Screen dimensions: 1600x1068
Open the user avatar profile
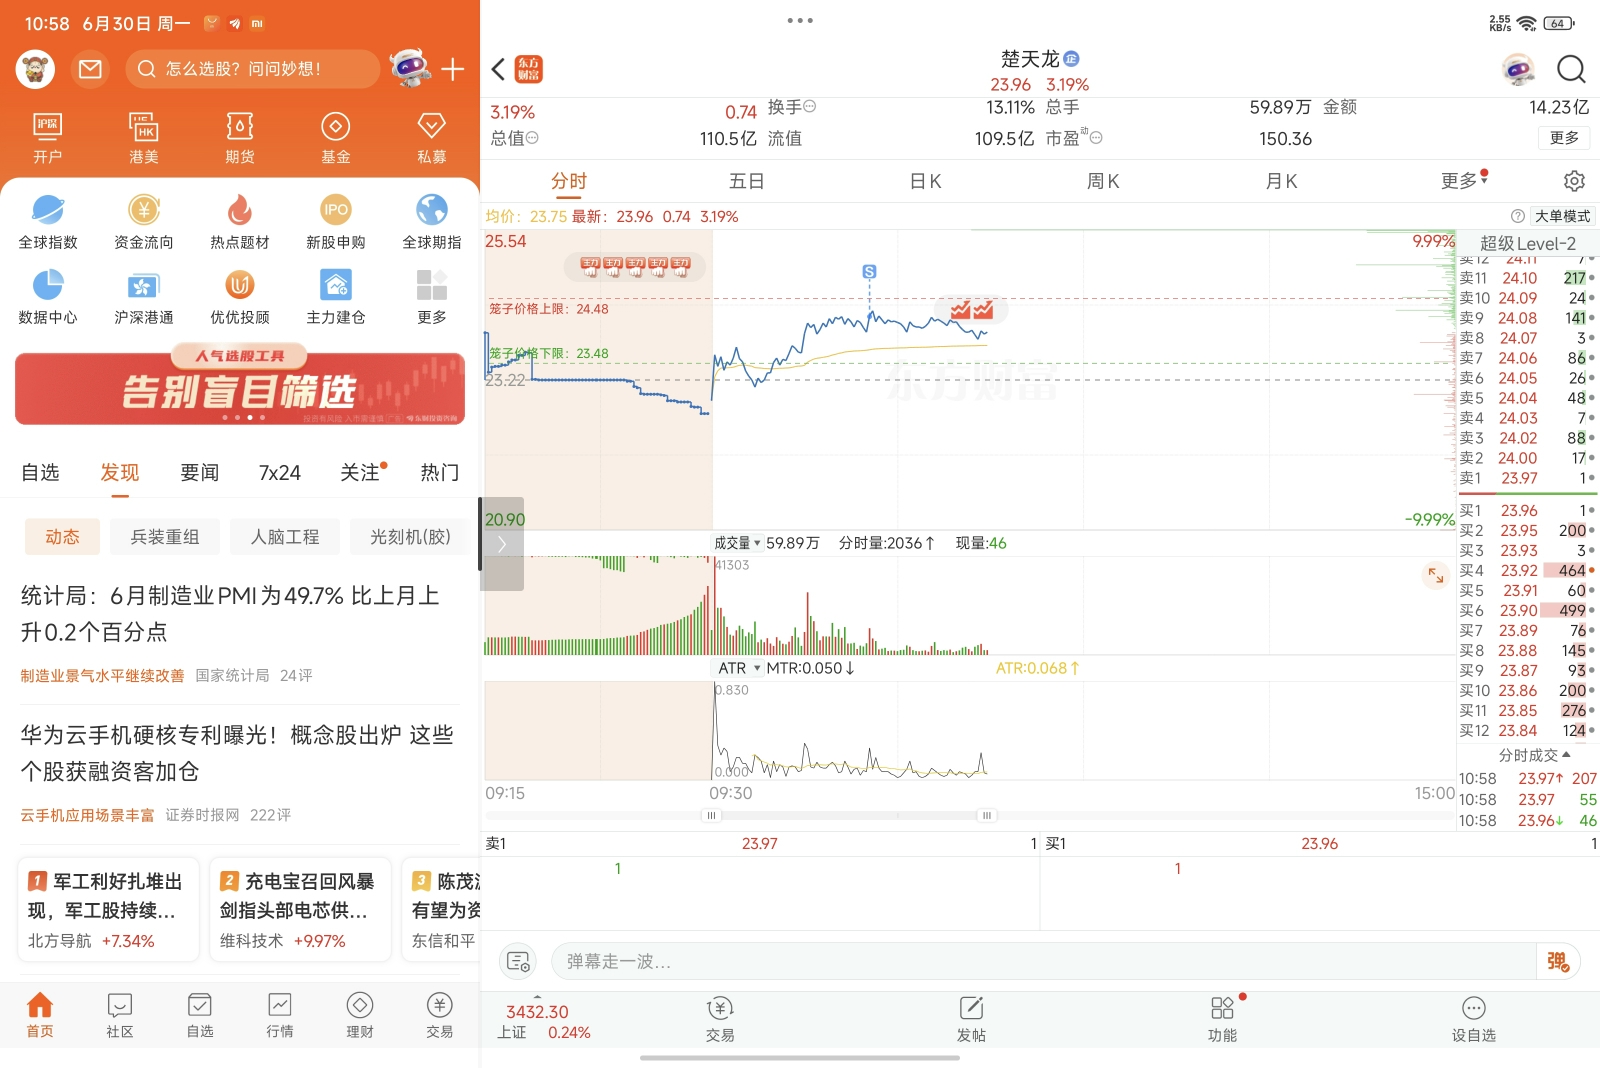[x=35, y=69]
